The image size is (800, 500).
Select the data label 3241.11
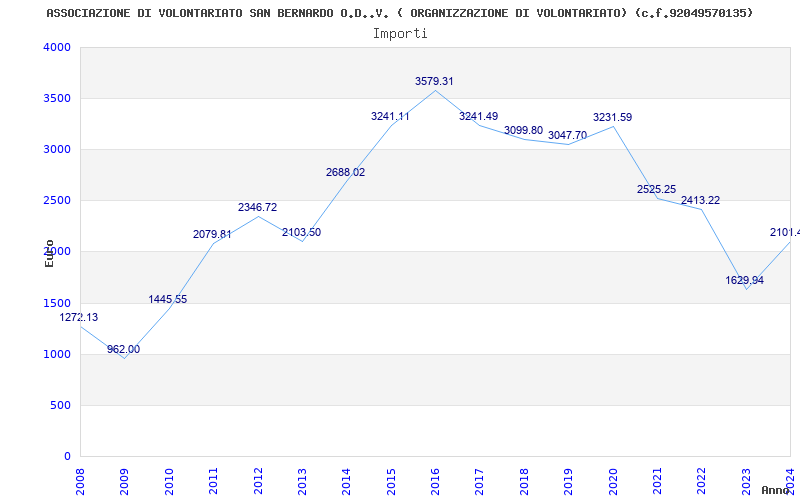point(390,116)
